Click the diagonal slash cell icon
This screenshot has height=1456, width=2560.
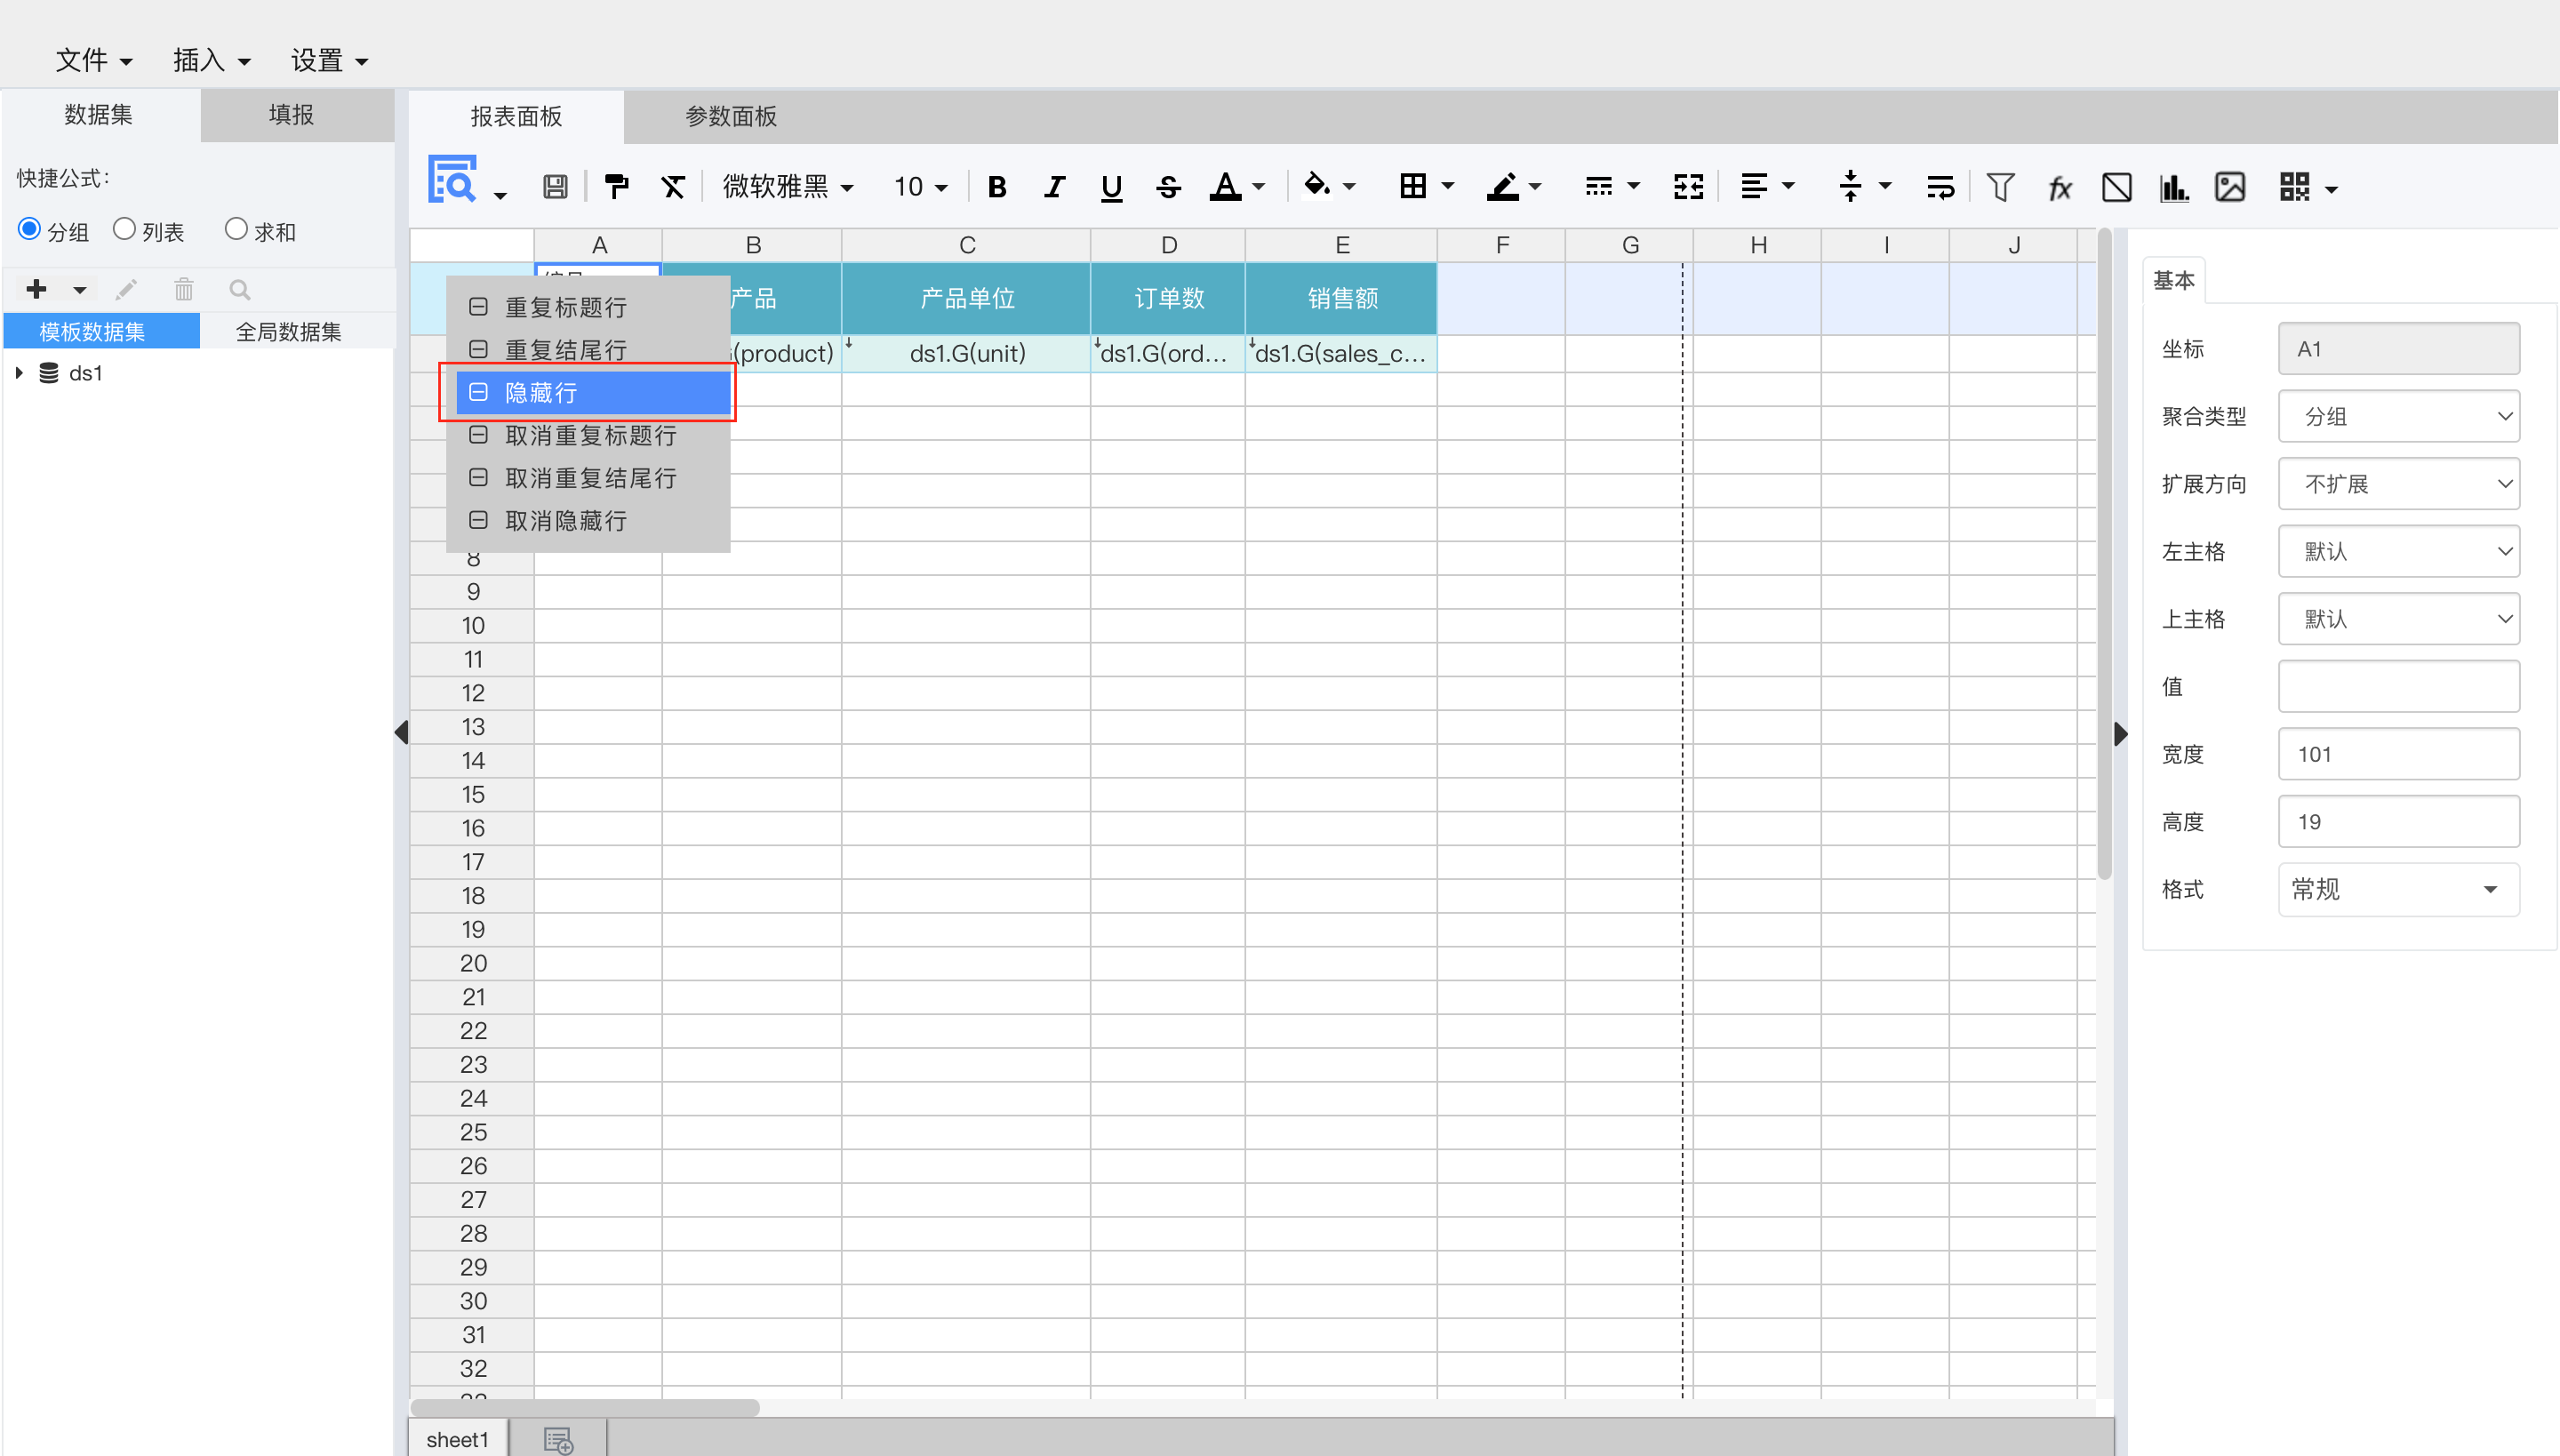click(x=2116, y=187)
